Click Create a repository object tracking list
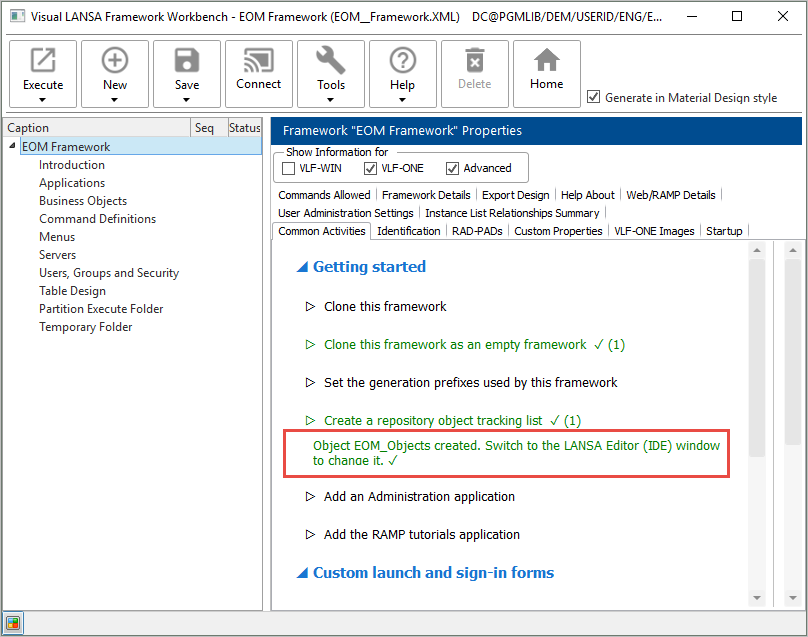Image resolution: width=808 pixels, height=637 pixels. pos(433,421)
